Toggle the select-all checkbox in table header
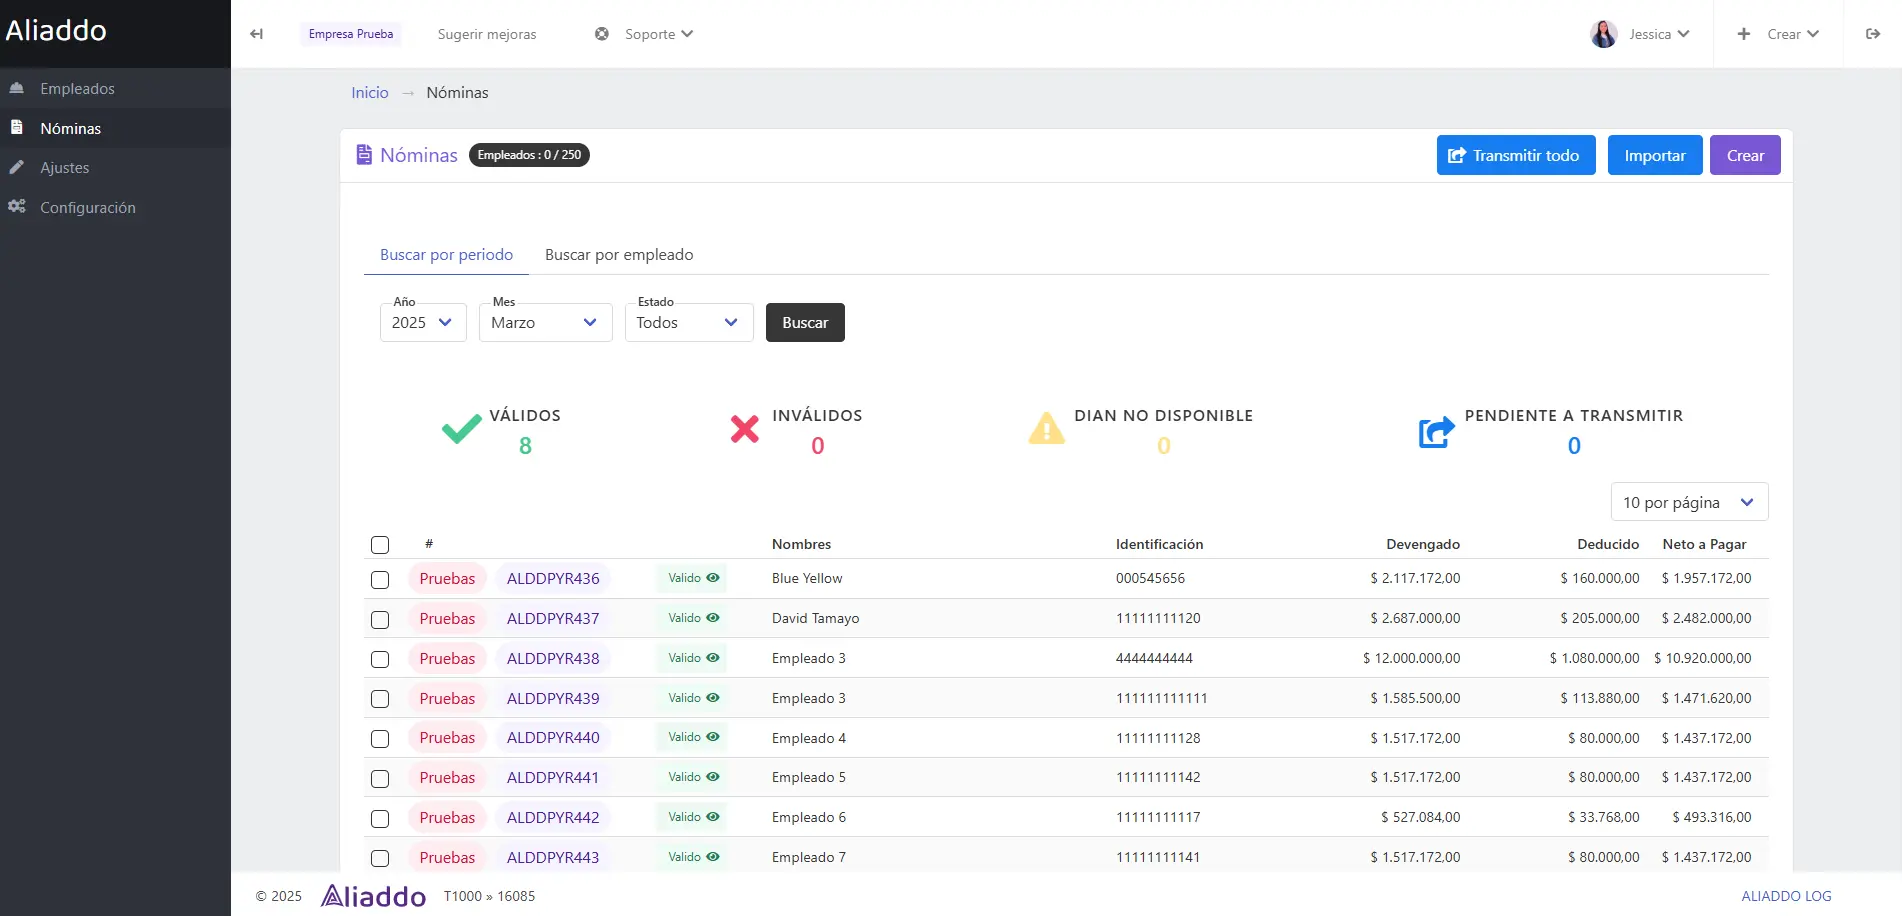This screenshot has height=916, width=1902. coord(380,545)
